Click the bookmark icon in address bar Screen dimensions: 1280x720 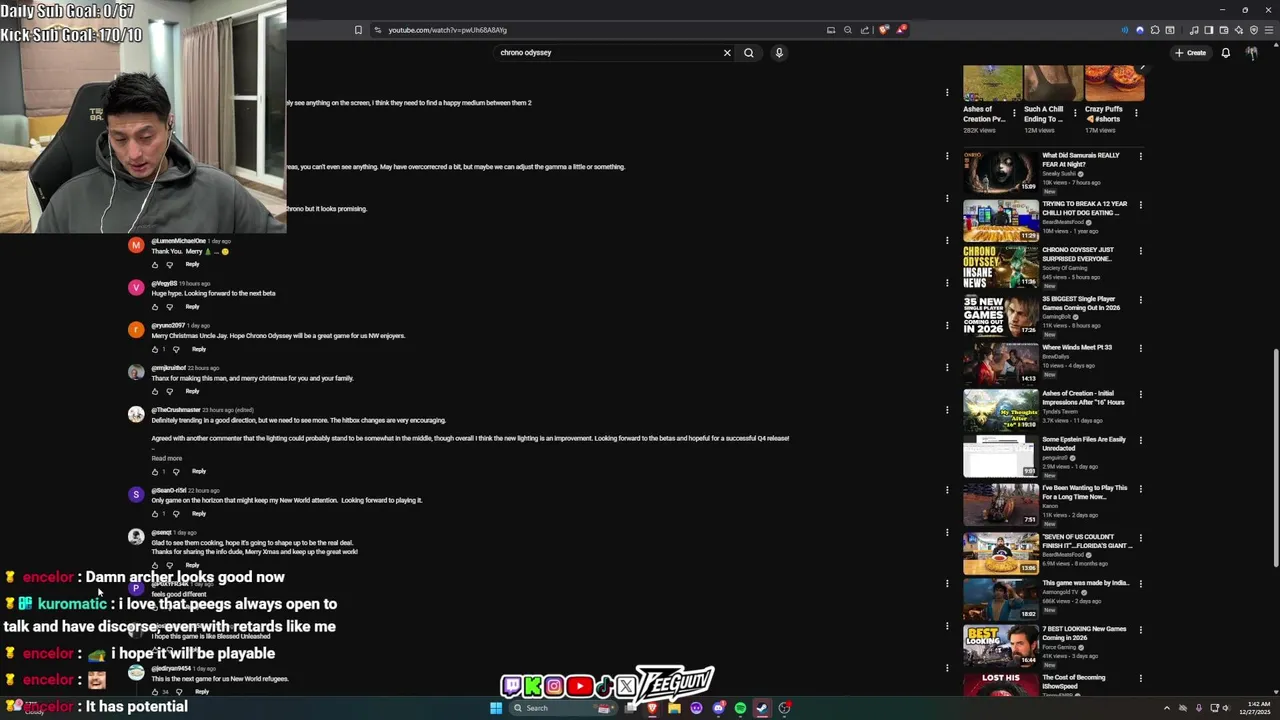358,30
